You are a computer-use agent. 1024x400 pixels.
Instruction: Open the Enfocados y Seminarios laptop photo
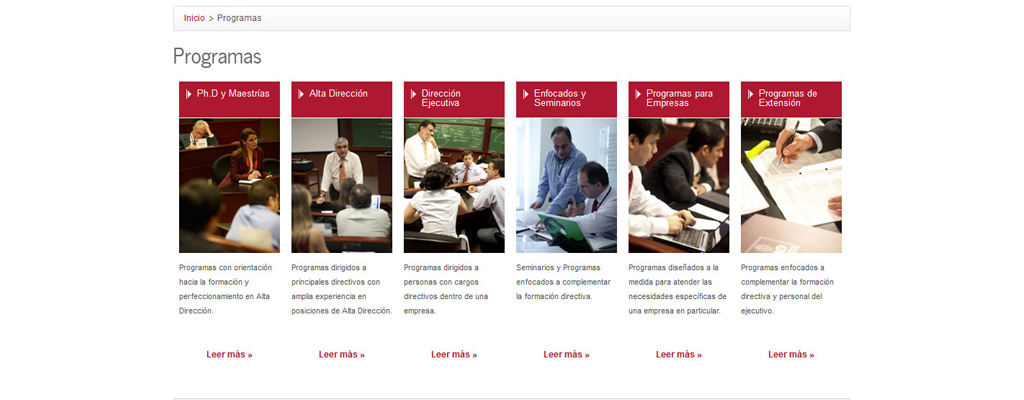pos(566,186)
